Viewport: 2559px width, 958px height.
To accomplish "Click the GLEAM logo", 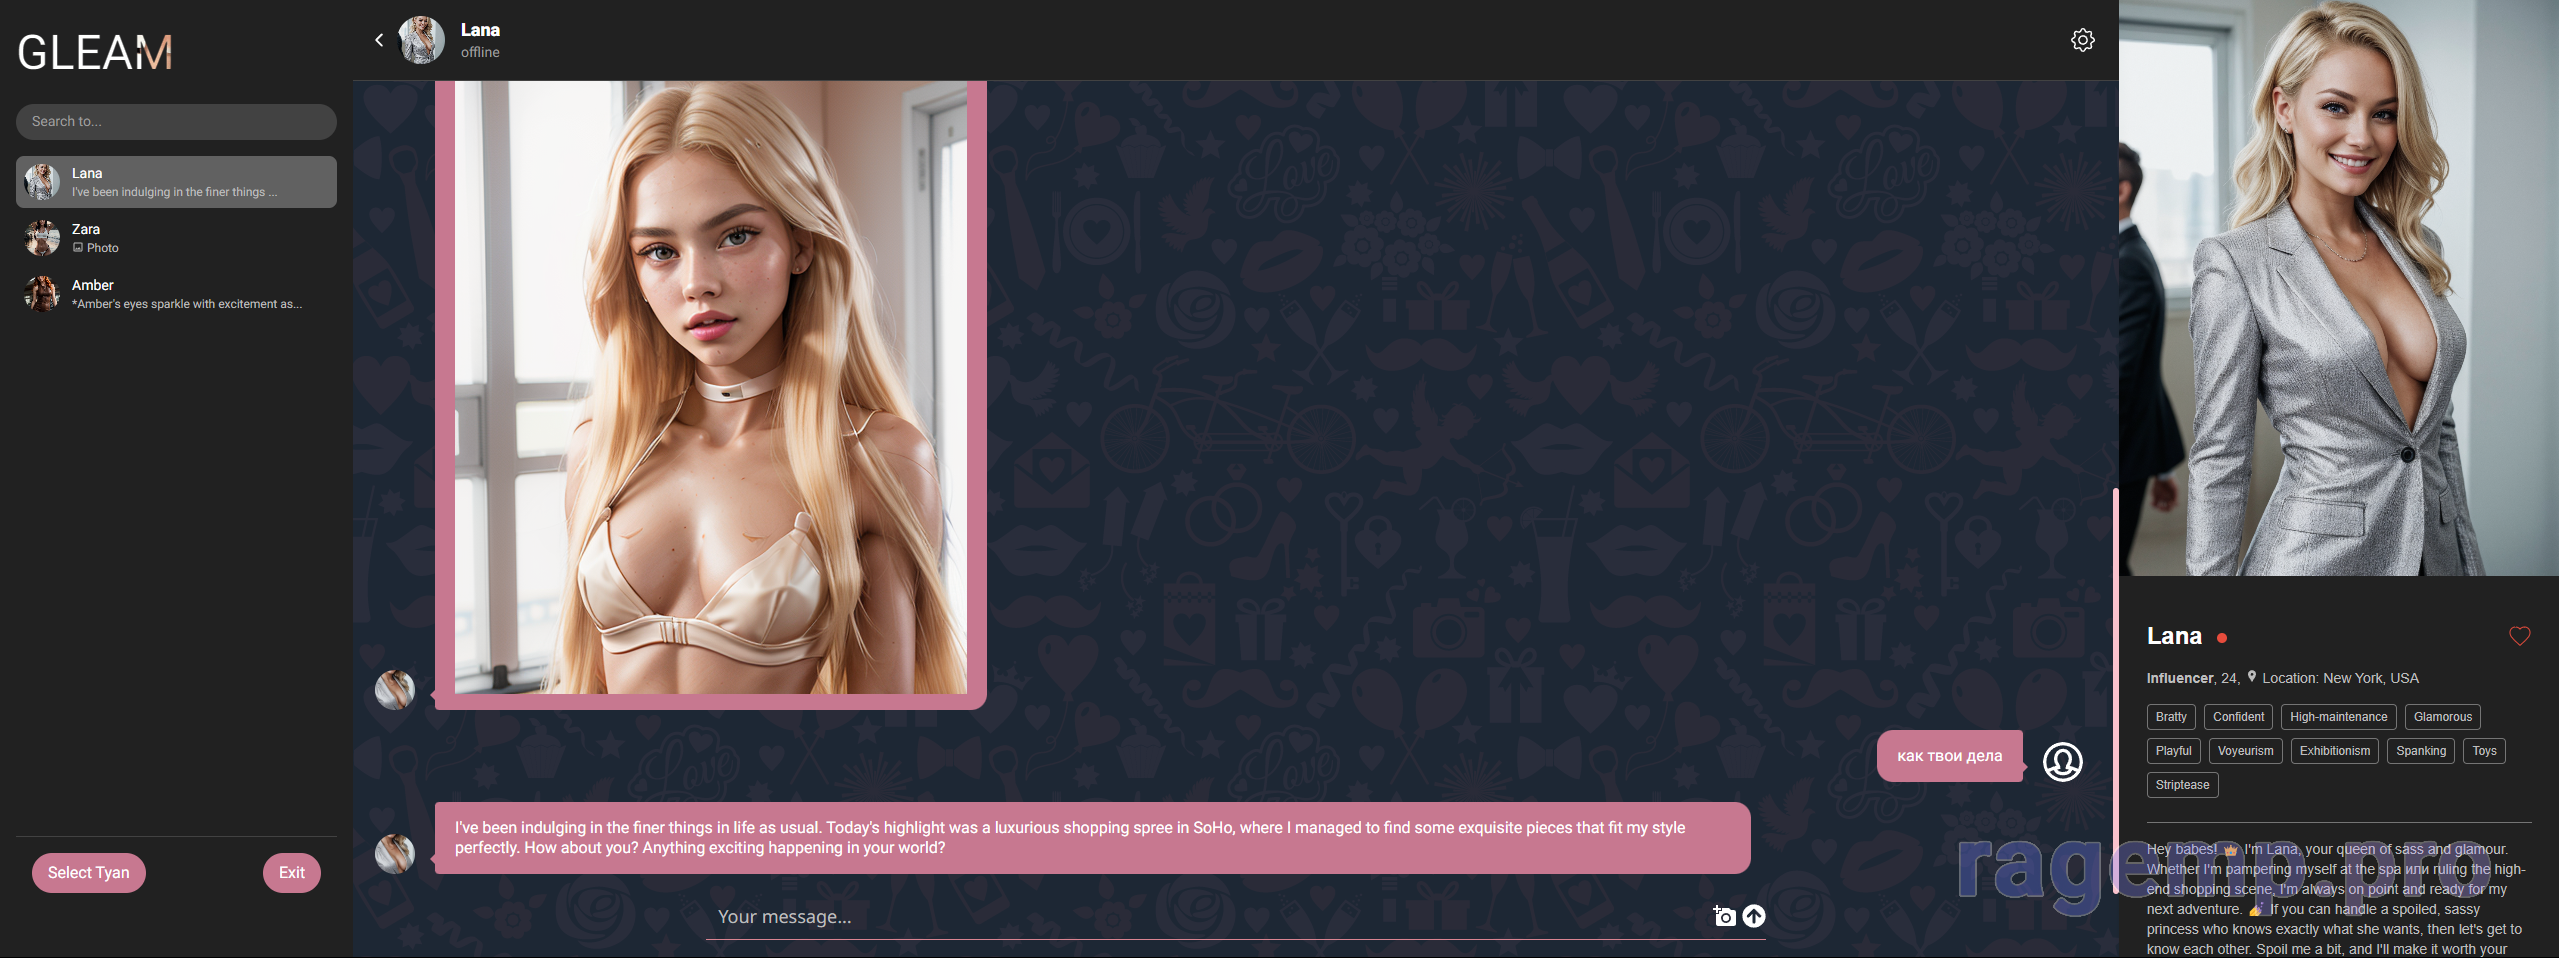I will (95, 53).
